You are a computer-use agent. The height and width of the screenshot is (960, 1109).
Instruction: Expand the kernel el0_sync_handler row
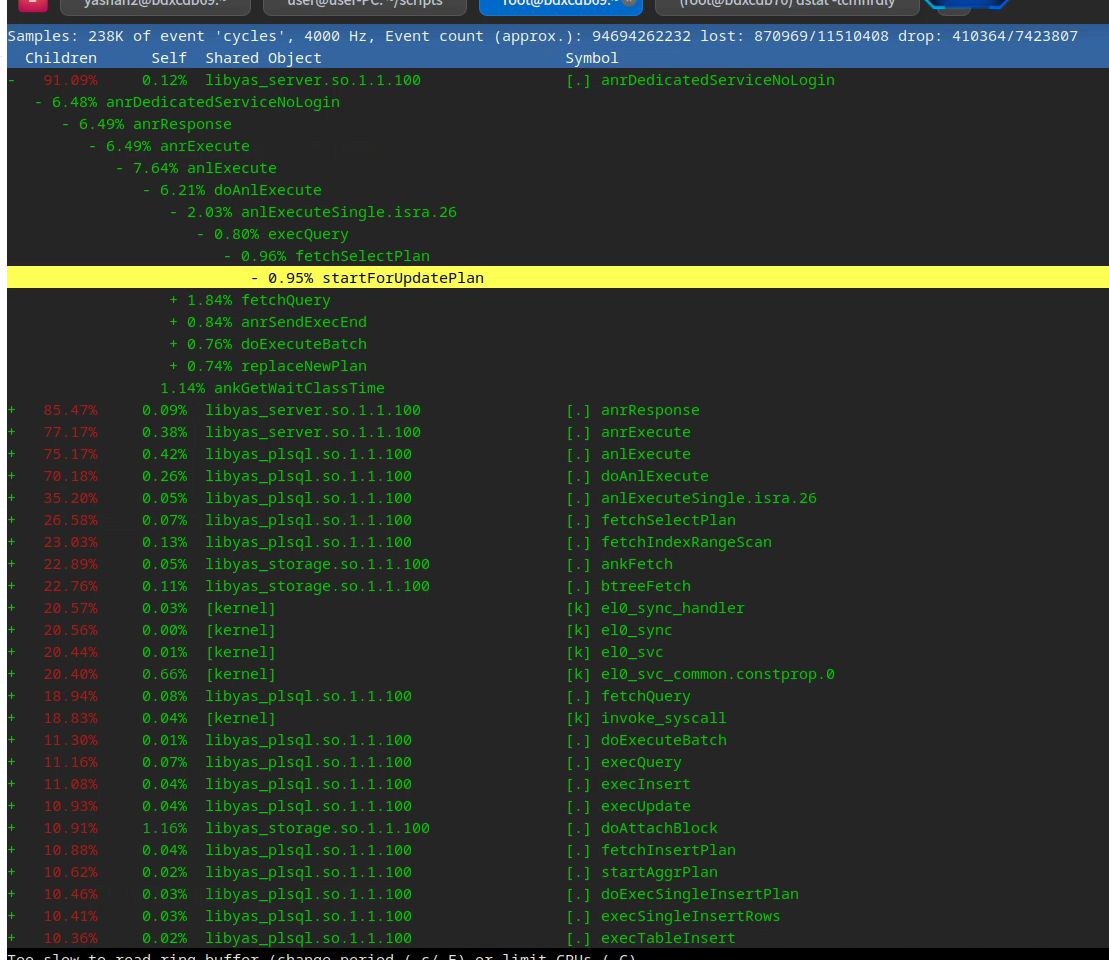[x=12, y=608]
